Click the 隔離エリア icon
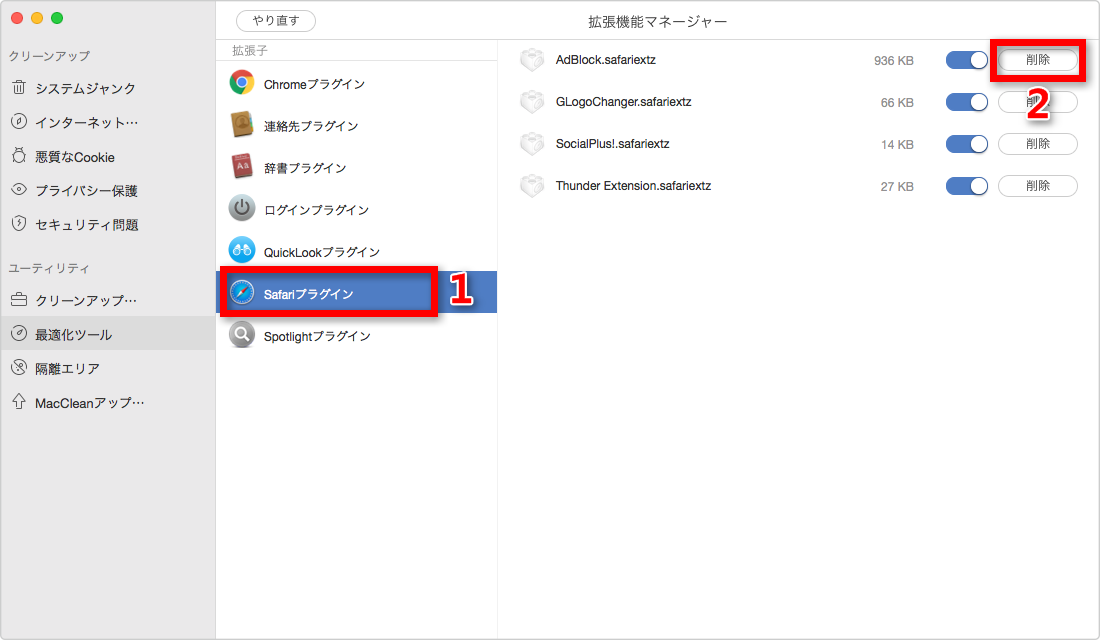 [x=19, y=367]
